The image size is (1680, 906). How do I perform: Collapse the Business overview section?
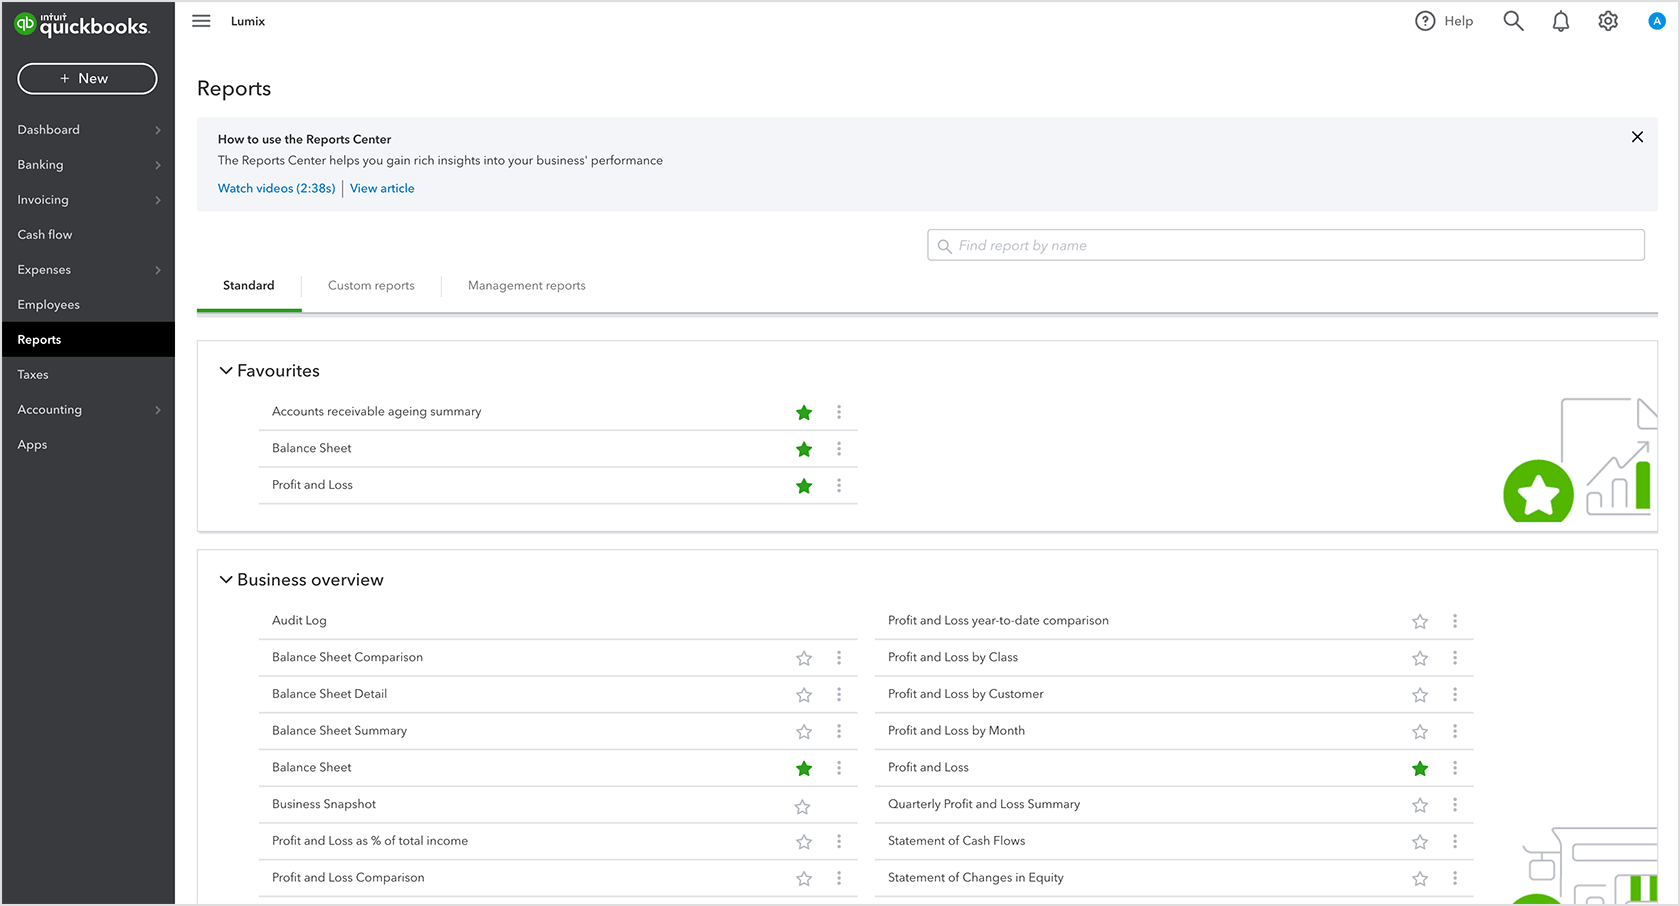click(x=226, y=580)
